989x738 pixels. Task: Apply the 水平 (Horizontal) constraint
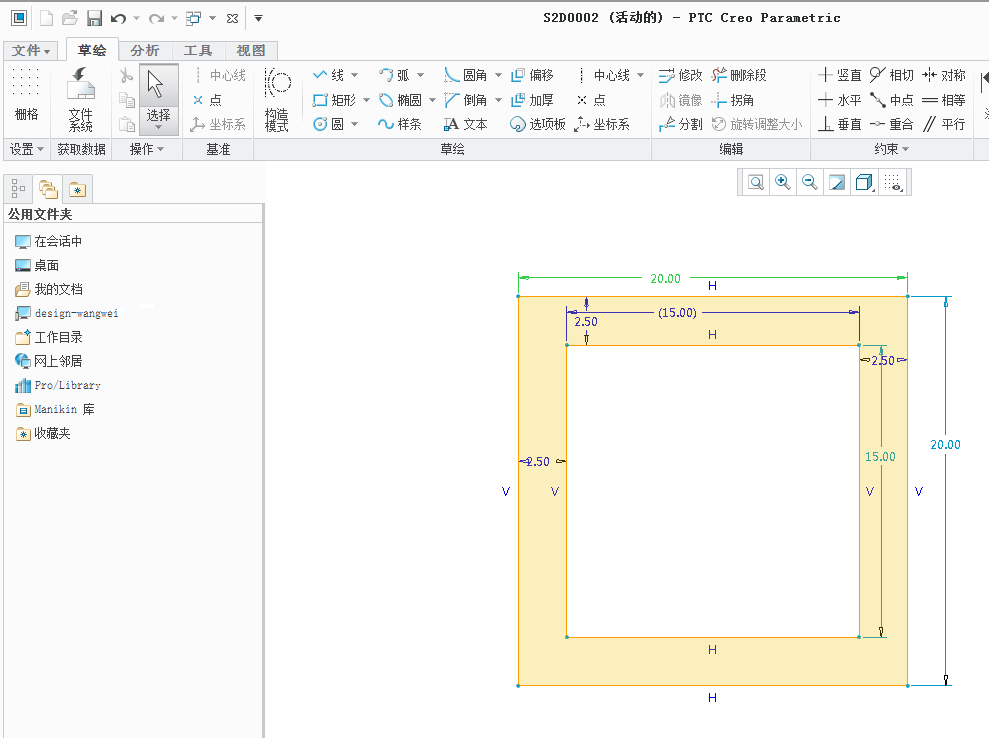point(840,100)
